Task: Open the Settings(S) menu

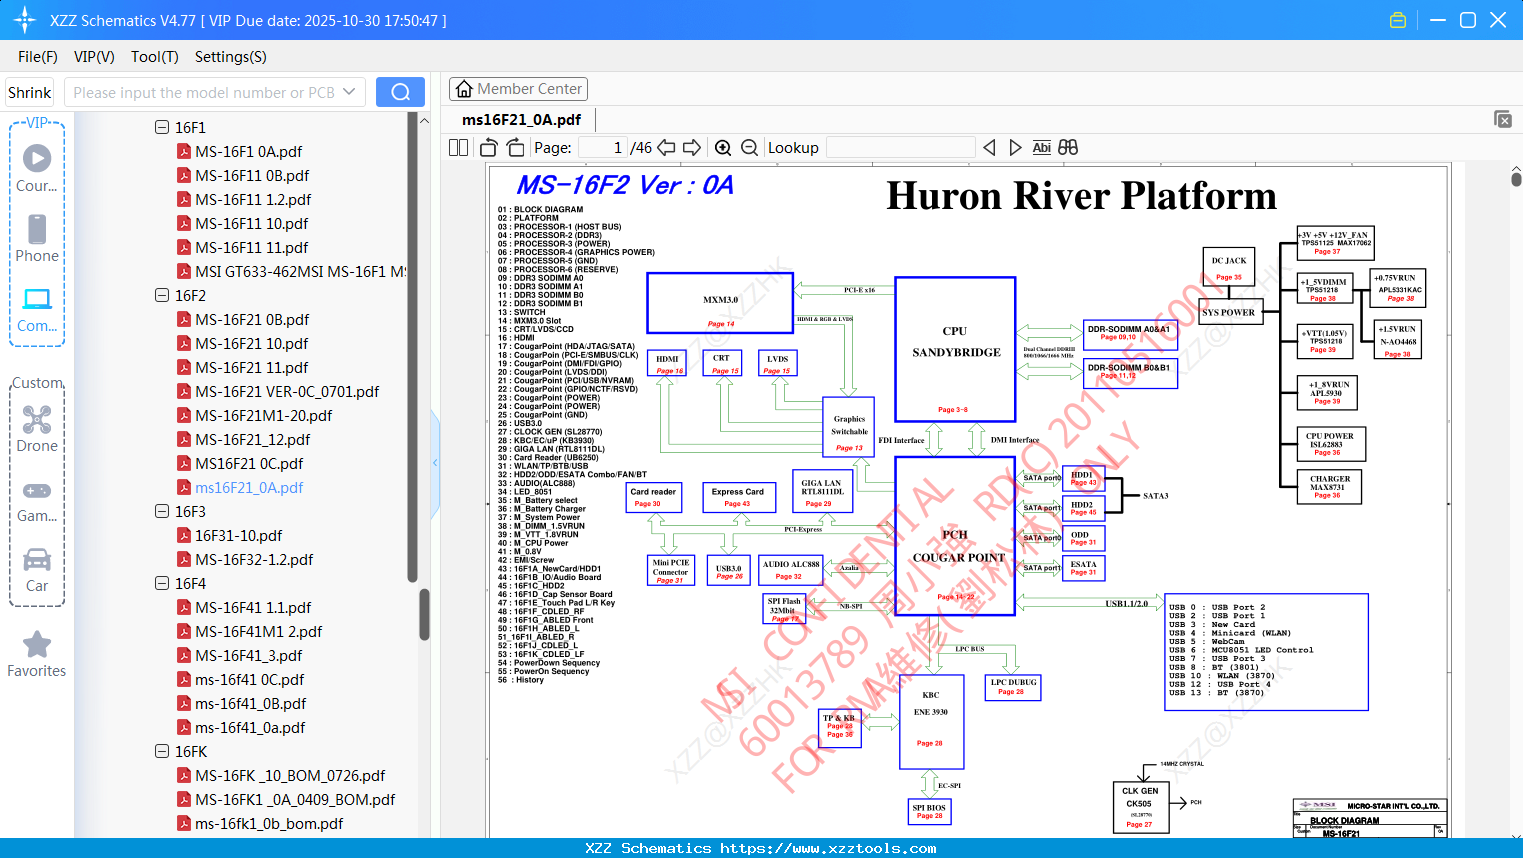Action: (x=230, y=57)
